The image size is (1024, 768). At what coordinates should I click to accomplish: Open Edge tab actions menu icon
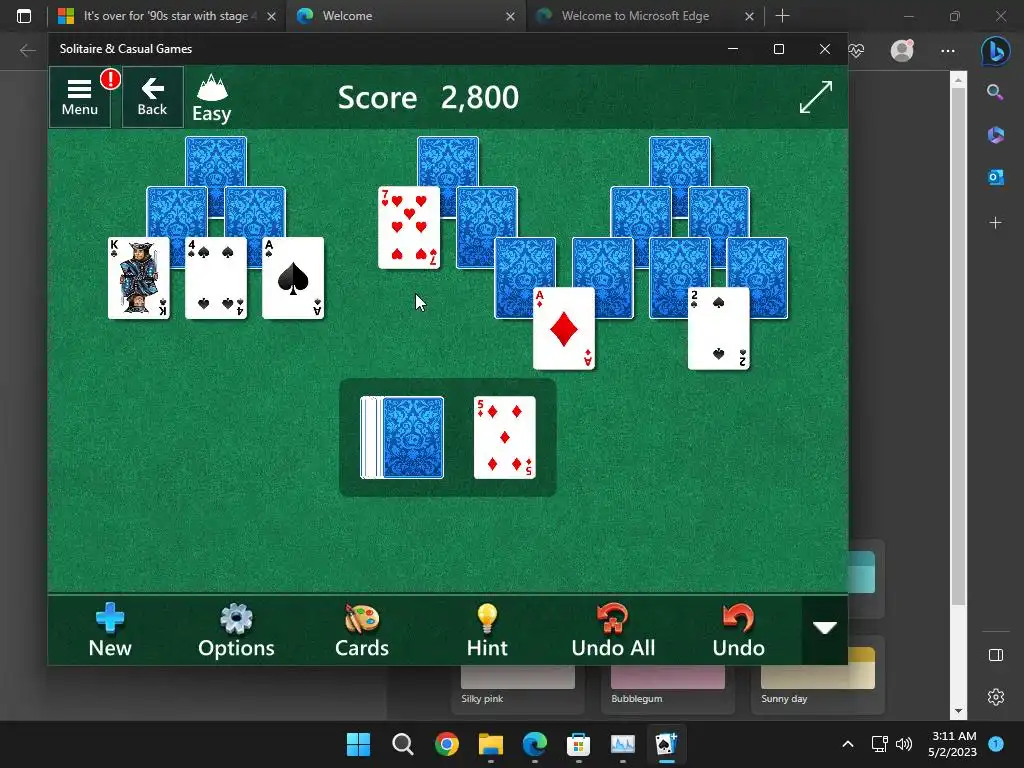[24, 16]
